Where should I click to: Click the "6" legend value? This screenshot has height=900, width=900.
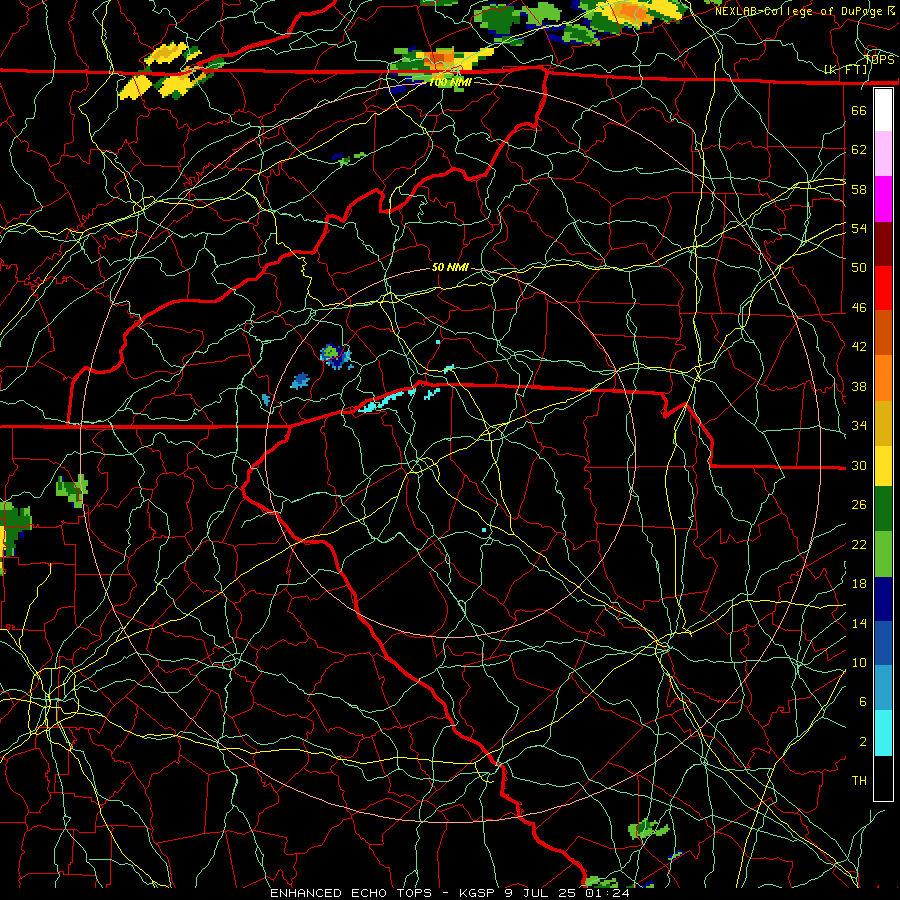tap(863, 702)
